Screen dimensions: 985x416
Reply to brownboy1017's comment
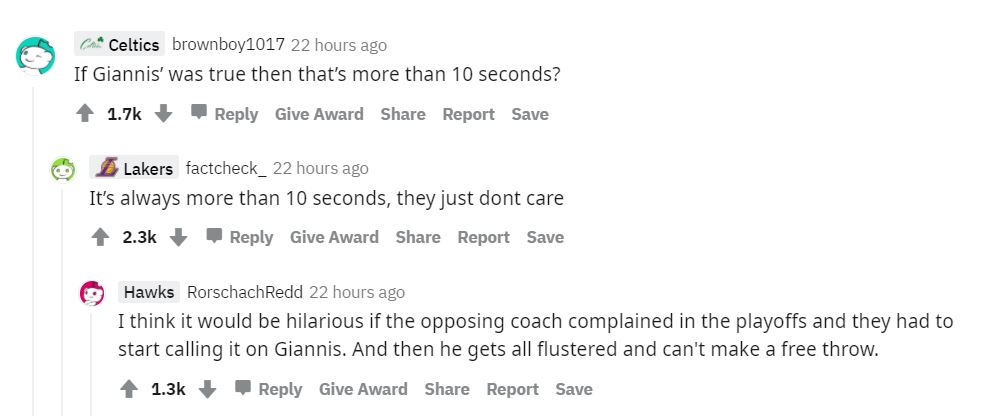[225, 114]
